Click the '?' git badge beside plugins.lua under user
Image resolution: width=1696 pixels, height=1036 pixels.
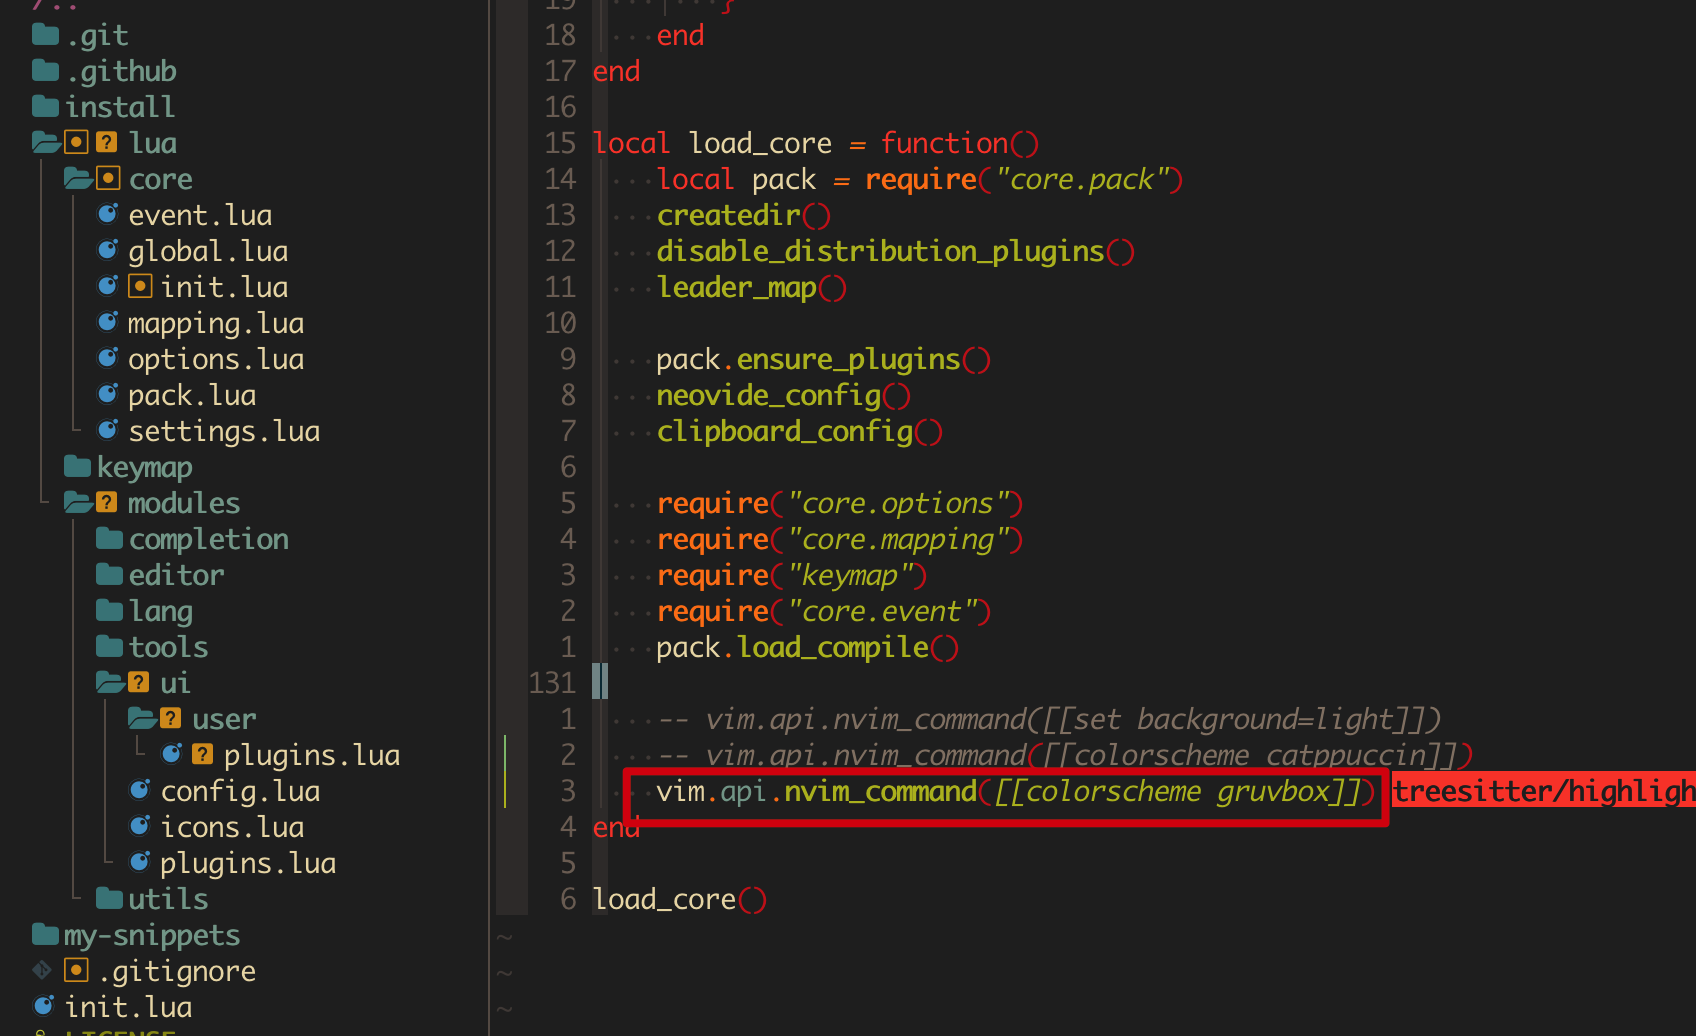pyautogui.click(x=203, y=753)
